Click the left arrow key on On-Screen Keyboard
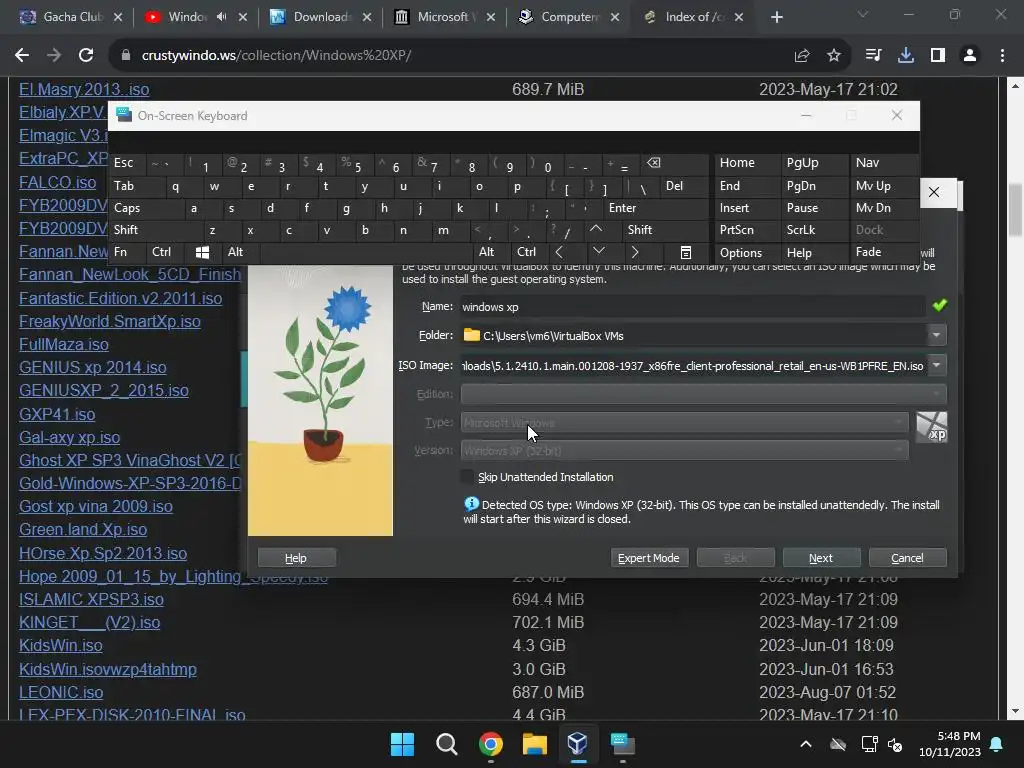1024x768 pixels. [x=559, y=252]
